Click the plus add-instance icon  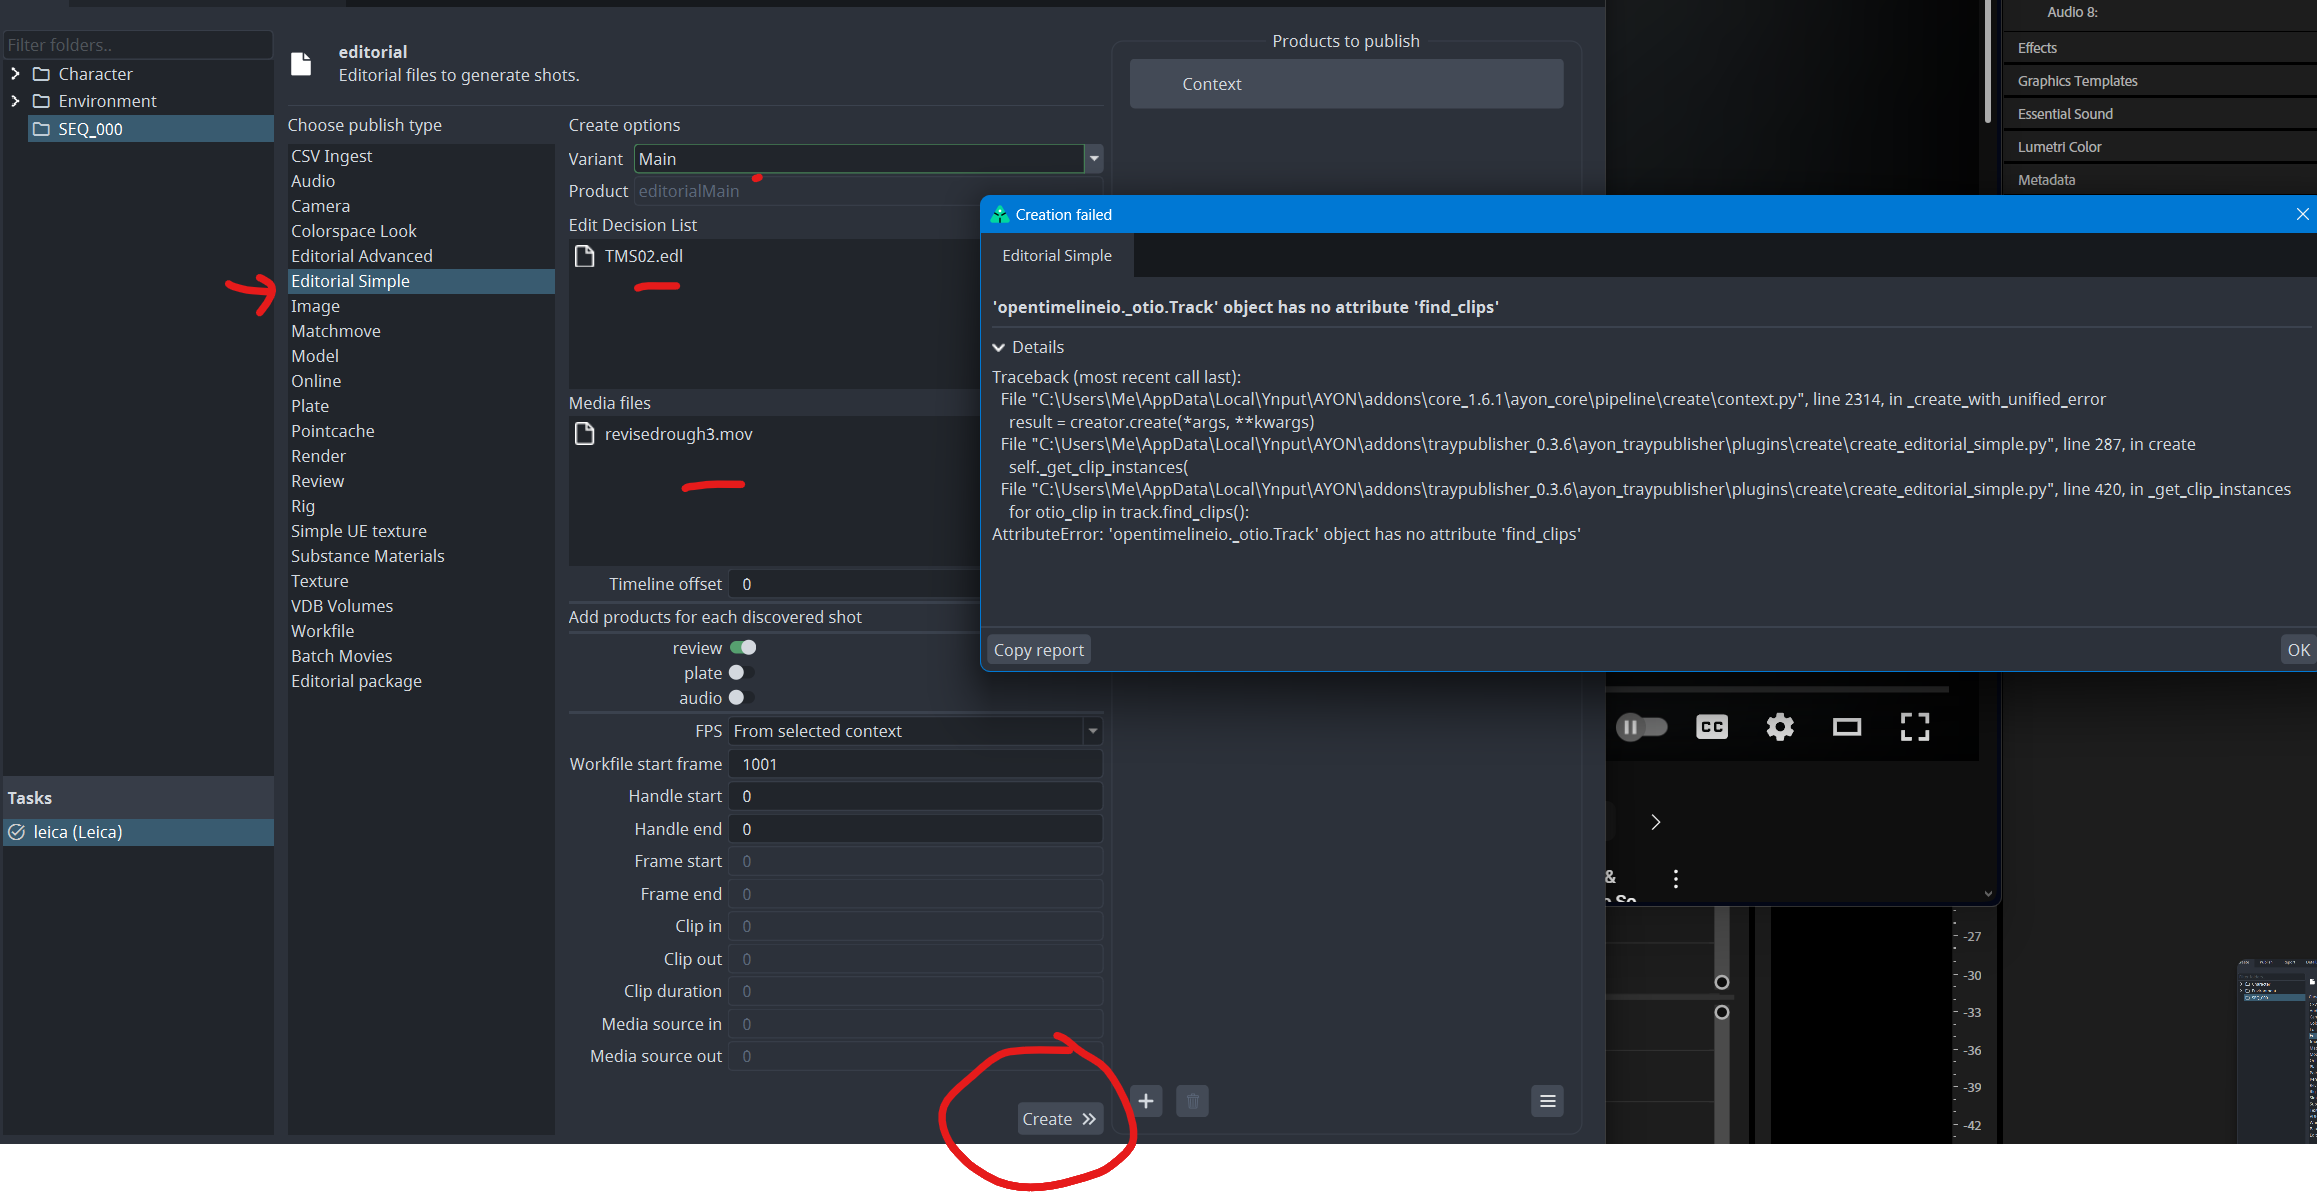[1146, 1101]
